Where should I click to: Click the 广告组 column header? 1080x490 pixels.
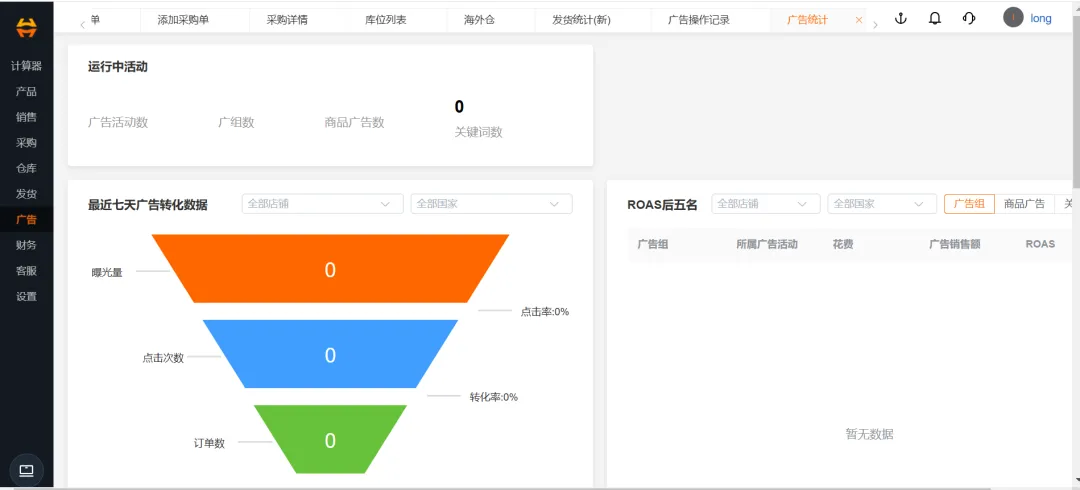[x=652, y=244]
